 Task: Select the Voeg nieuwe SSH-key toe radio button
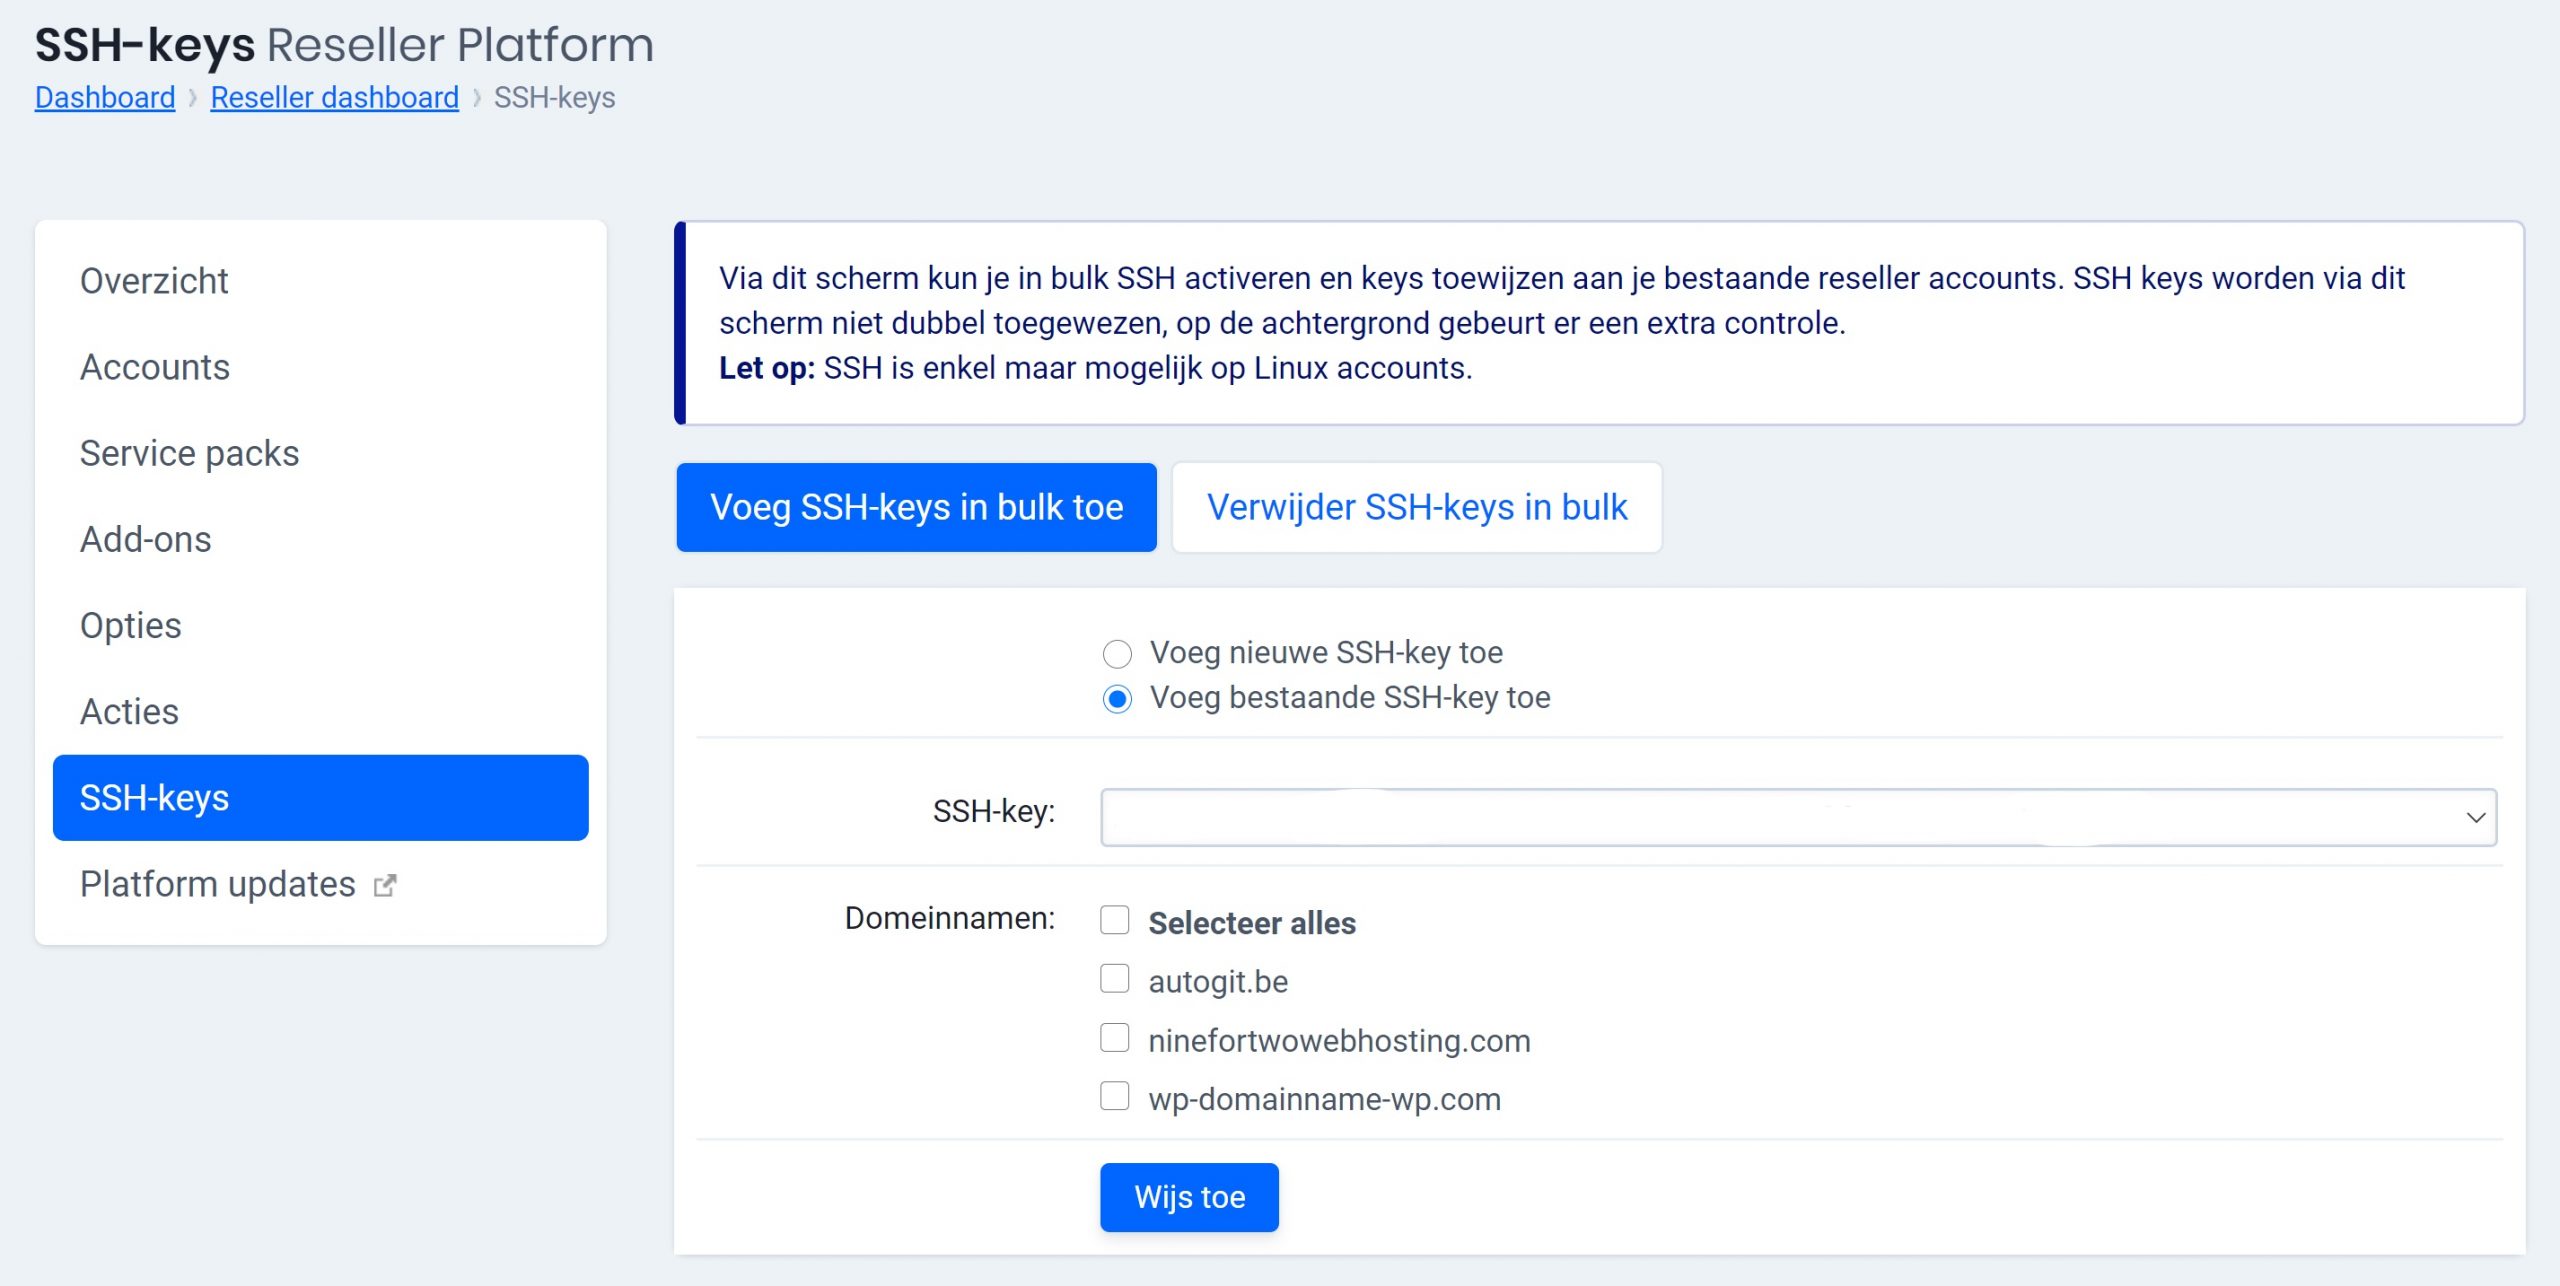coord(1115,651)
